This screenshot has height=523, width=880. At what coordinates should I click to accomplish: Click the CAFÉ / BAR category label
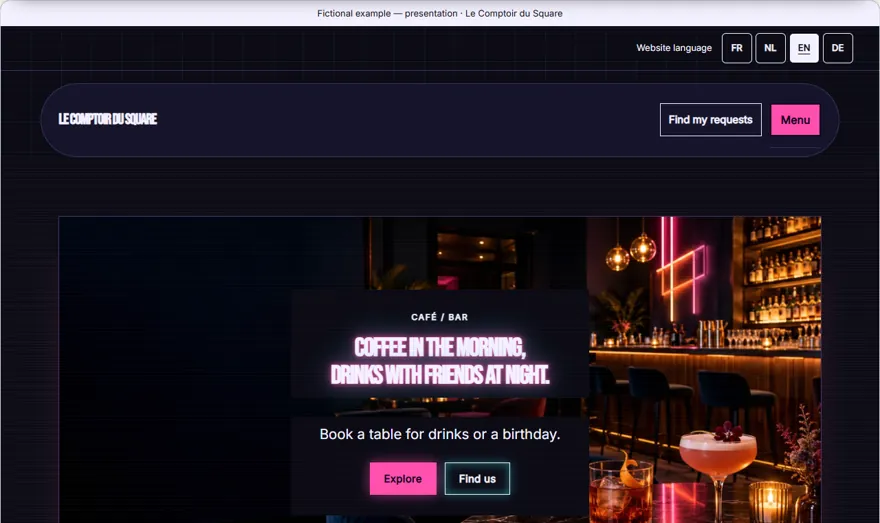439,317
